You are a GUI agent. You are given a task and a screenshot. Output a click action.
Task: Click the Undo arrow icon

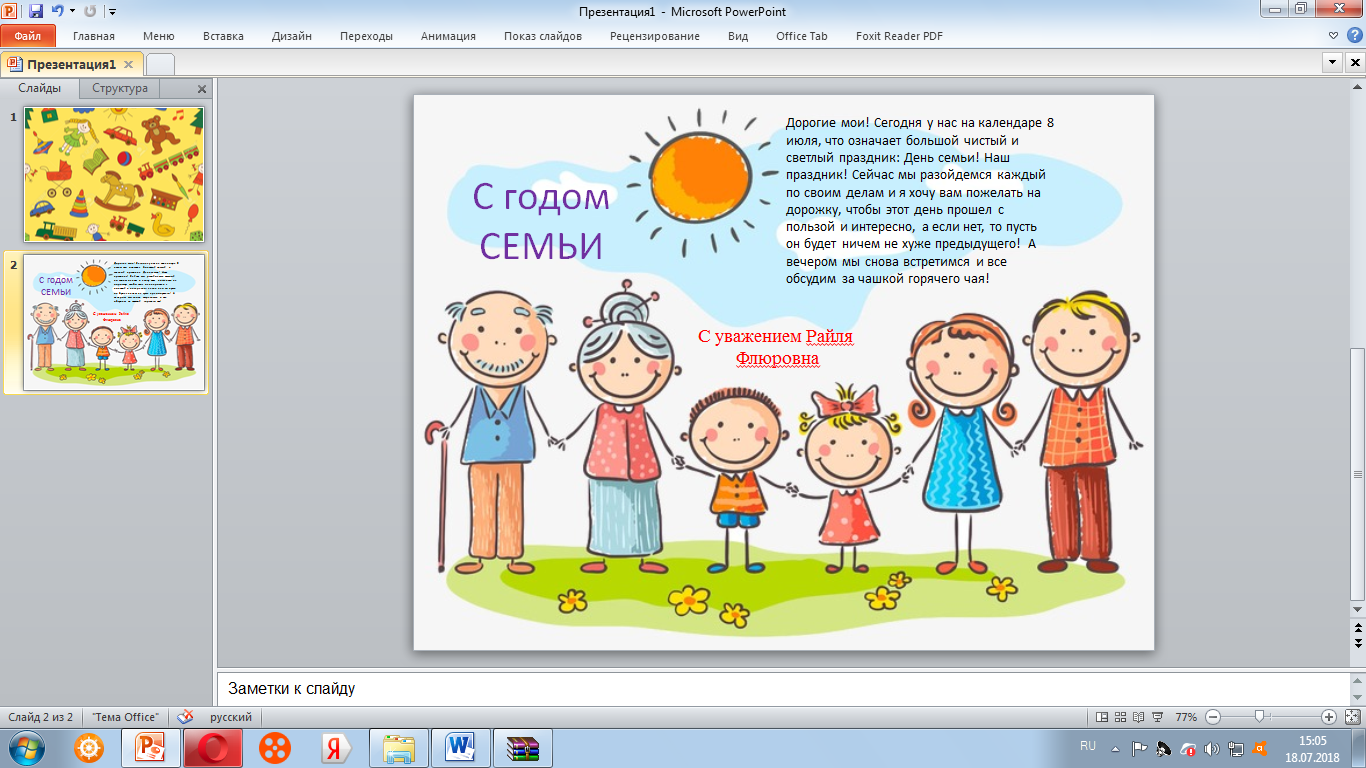[58, 12]
